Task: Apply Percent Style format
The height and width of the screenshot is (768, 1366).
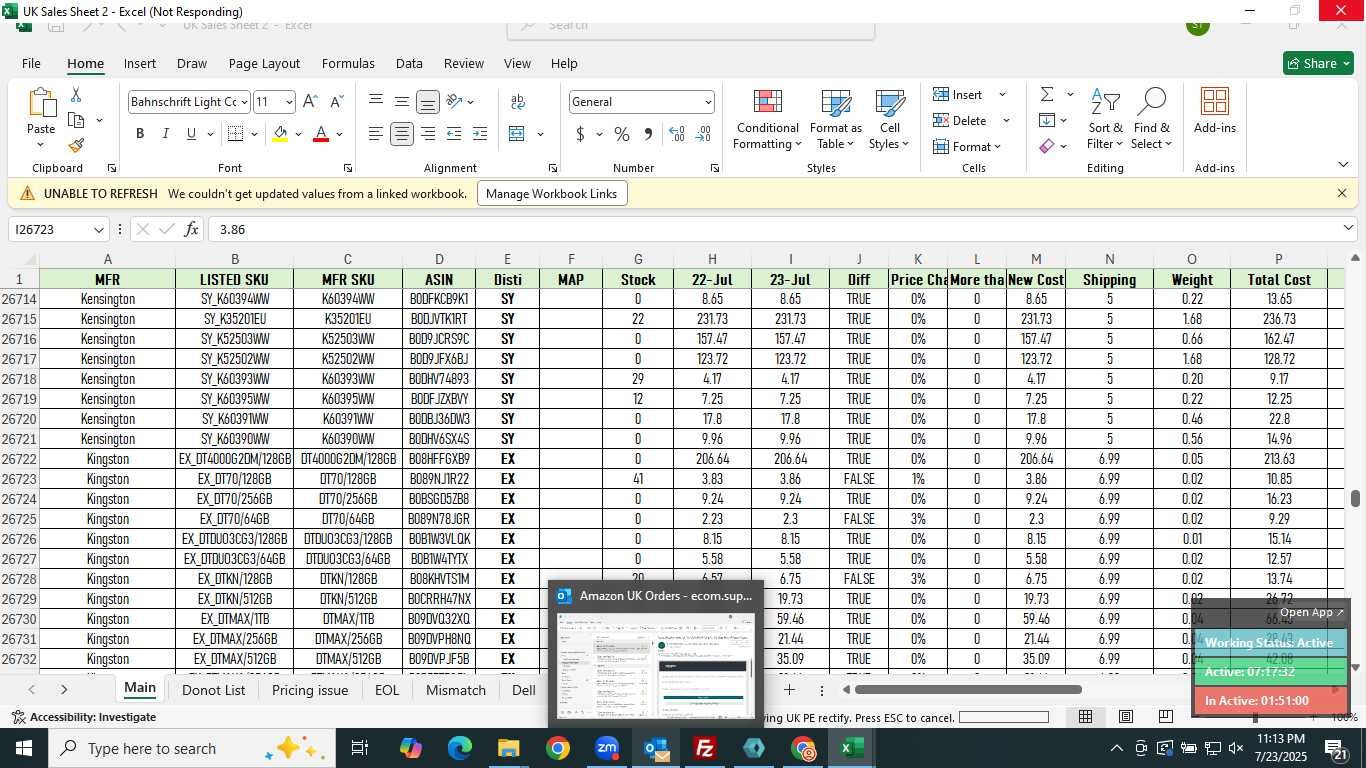Action: point(621,134)
